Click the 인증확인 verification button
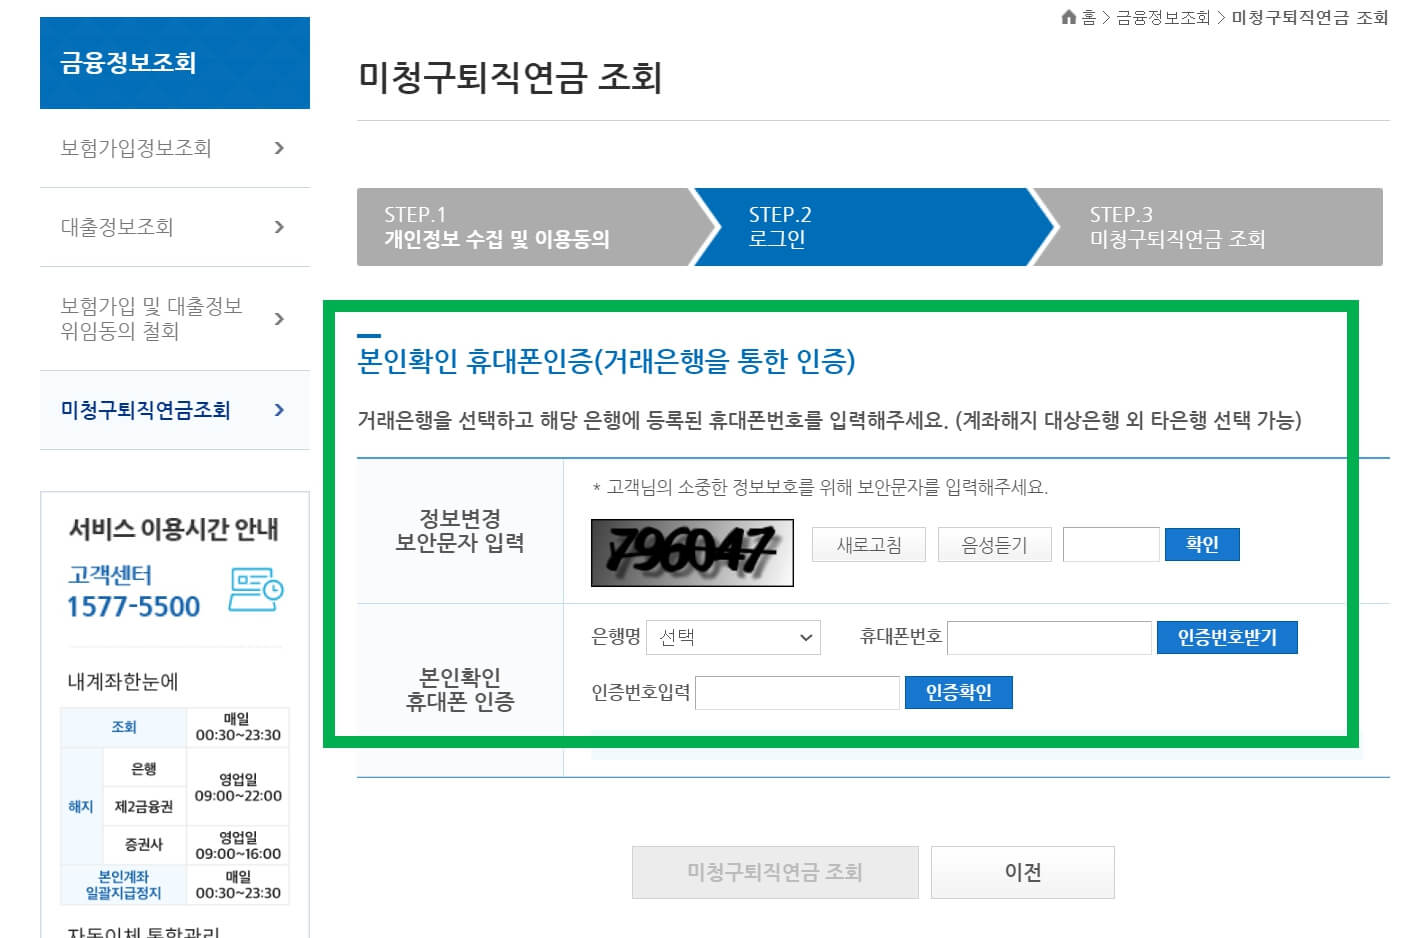 958,692
